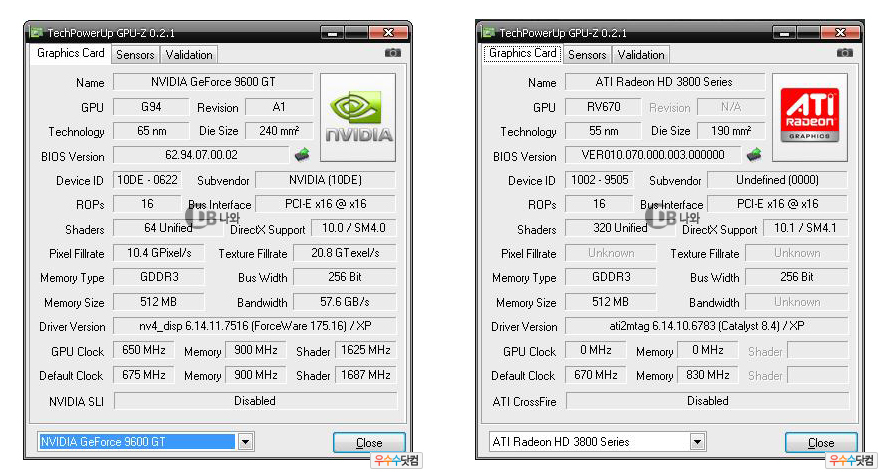Click the default Shader value 1687 MHz

(365, 375)
